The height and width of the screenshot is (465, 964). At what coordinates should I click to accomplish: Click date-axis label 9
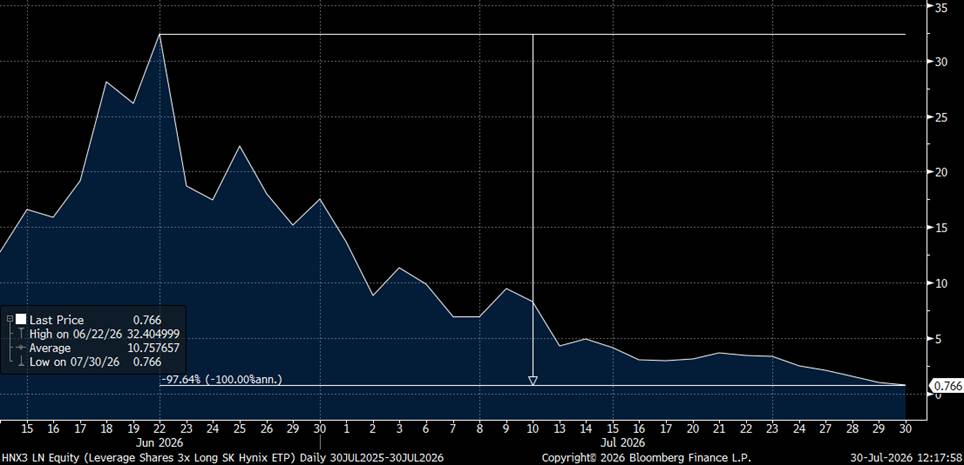pyautogui.click(x=506, y=428)
